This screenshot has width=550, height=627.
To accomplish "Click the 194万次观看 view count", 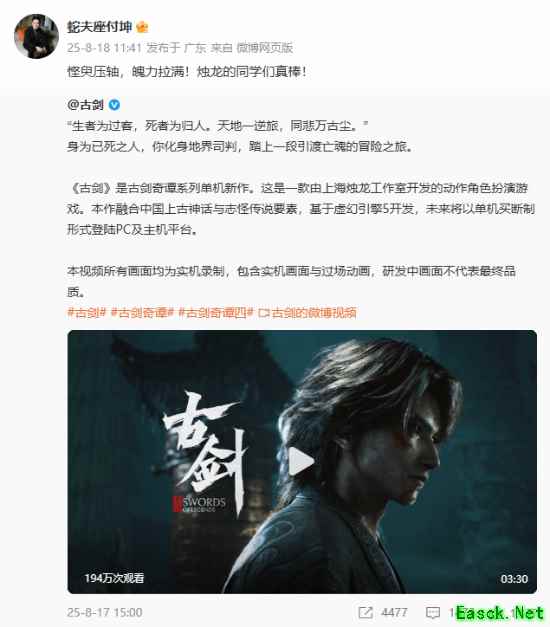I will [x=114, y=578].
